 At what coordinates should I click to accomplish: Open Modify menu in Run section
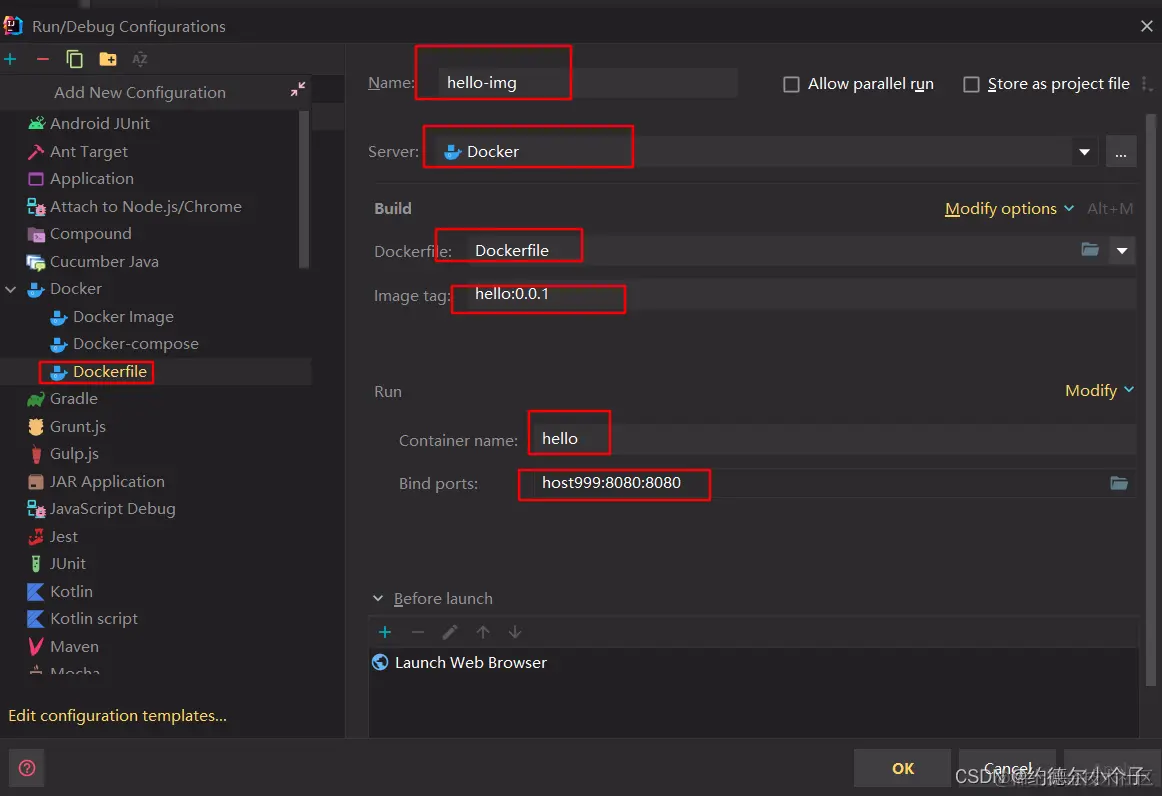pos(1099,391)
